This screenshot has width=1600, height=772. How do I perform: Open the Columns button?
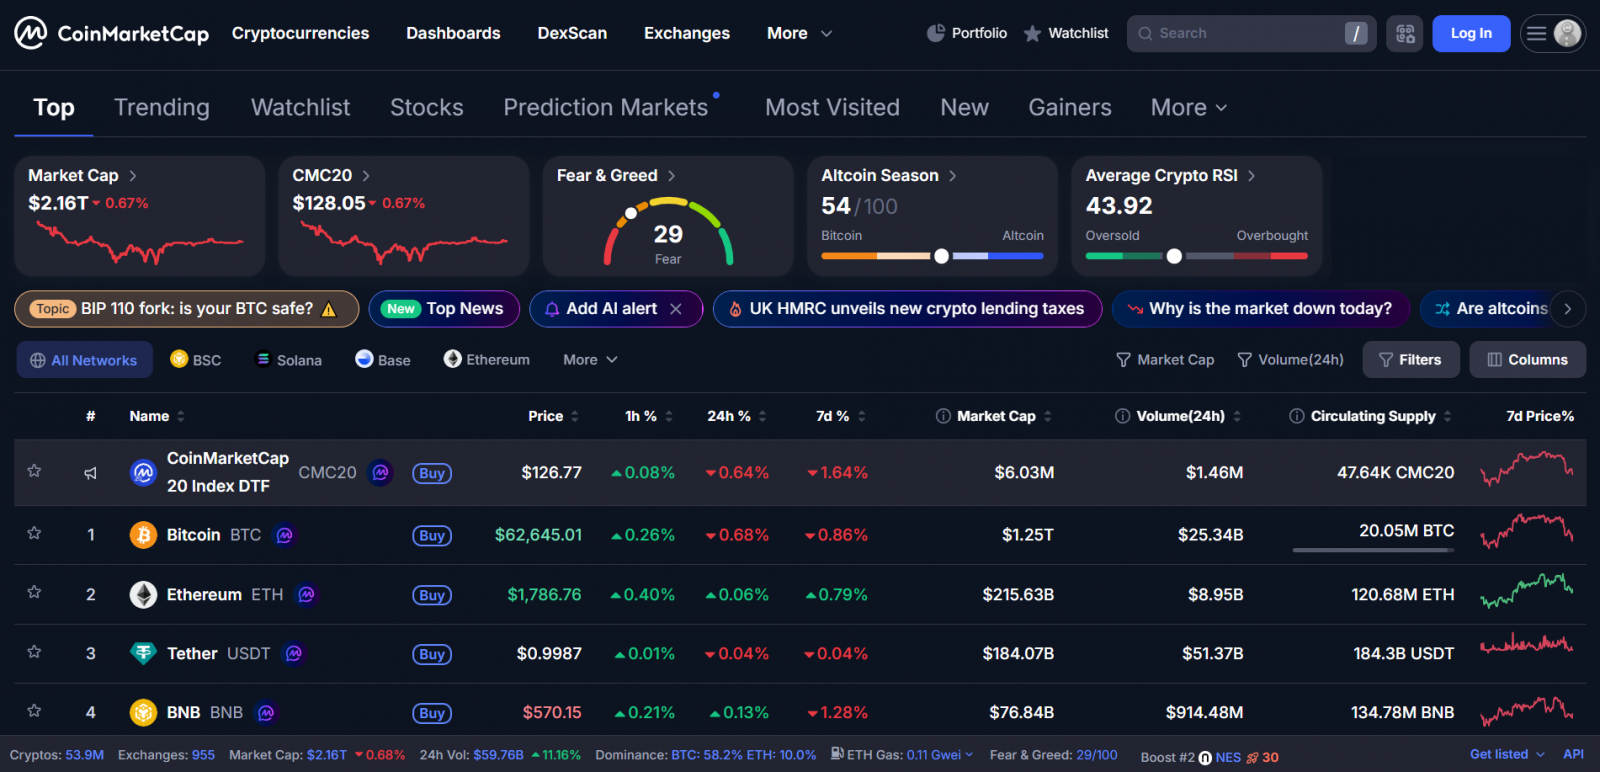tap(1527, 360)
